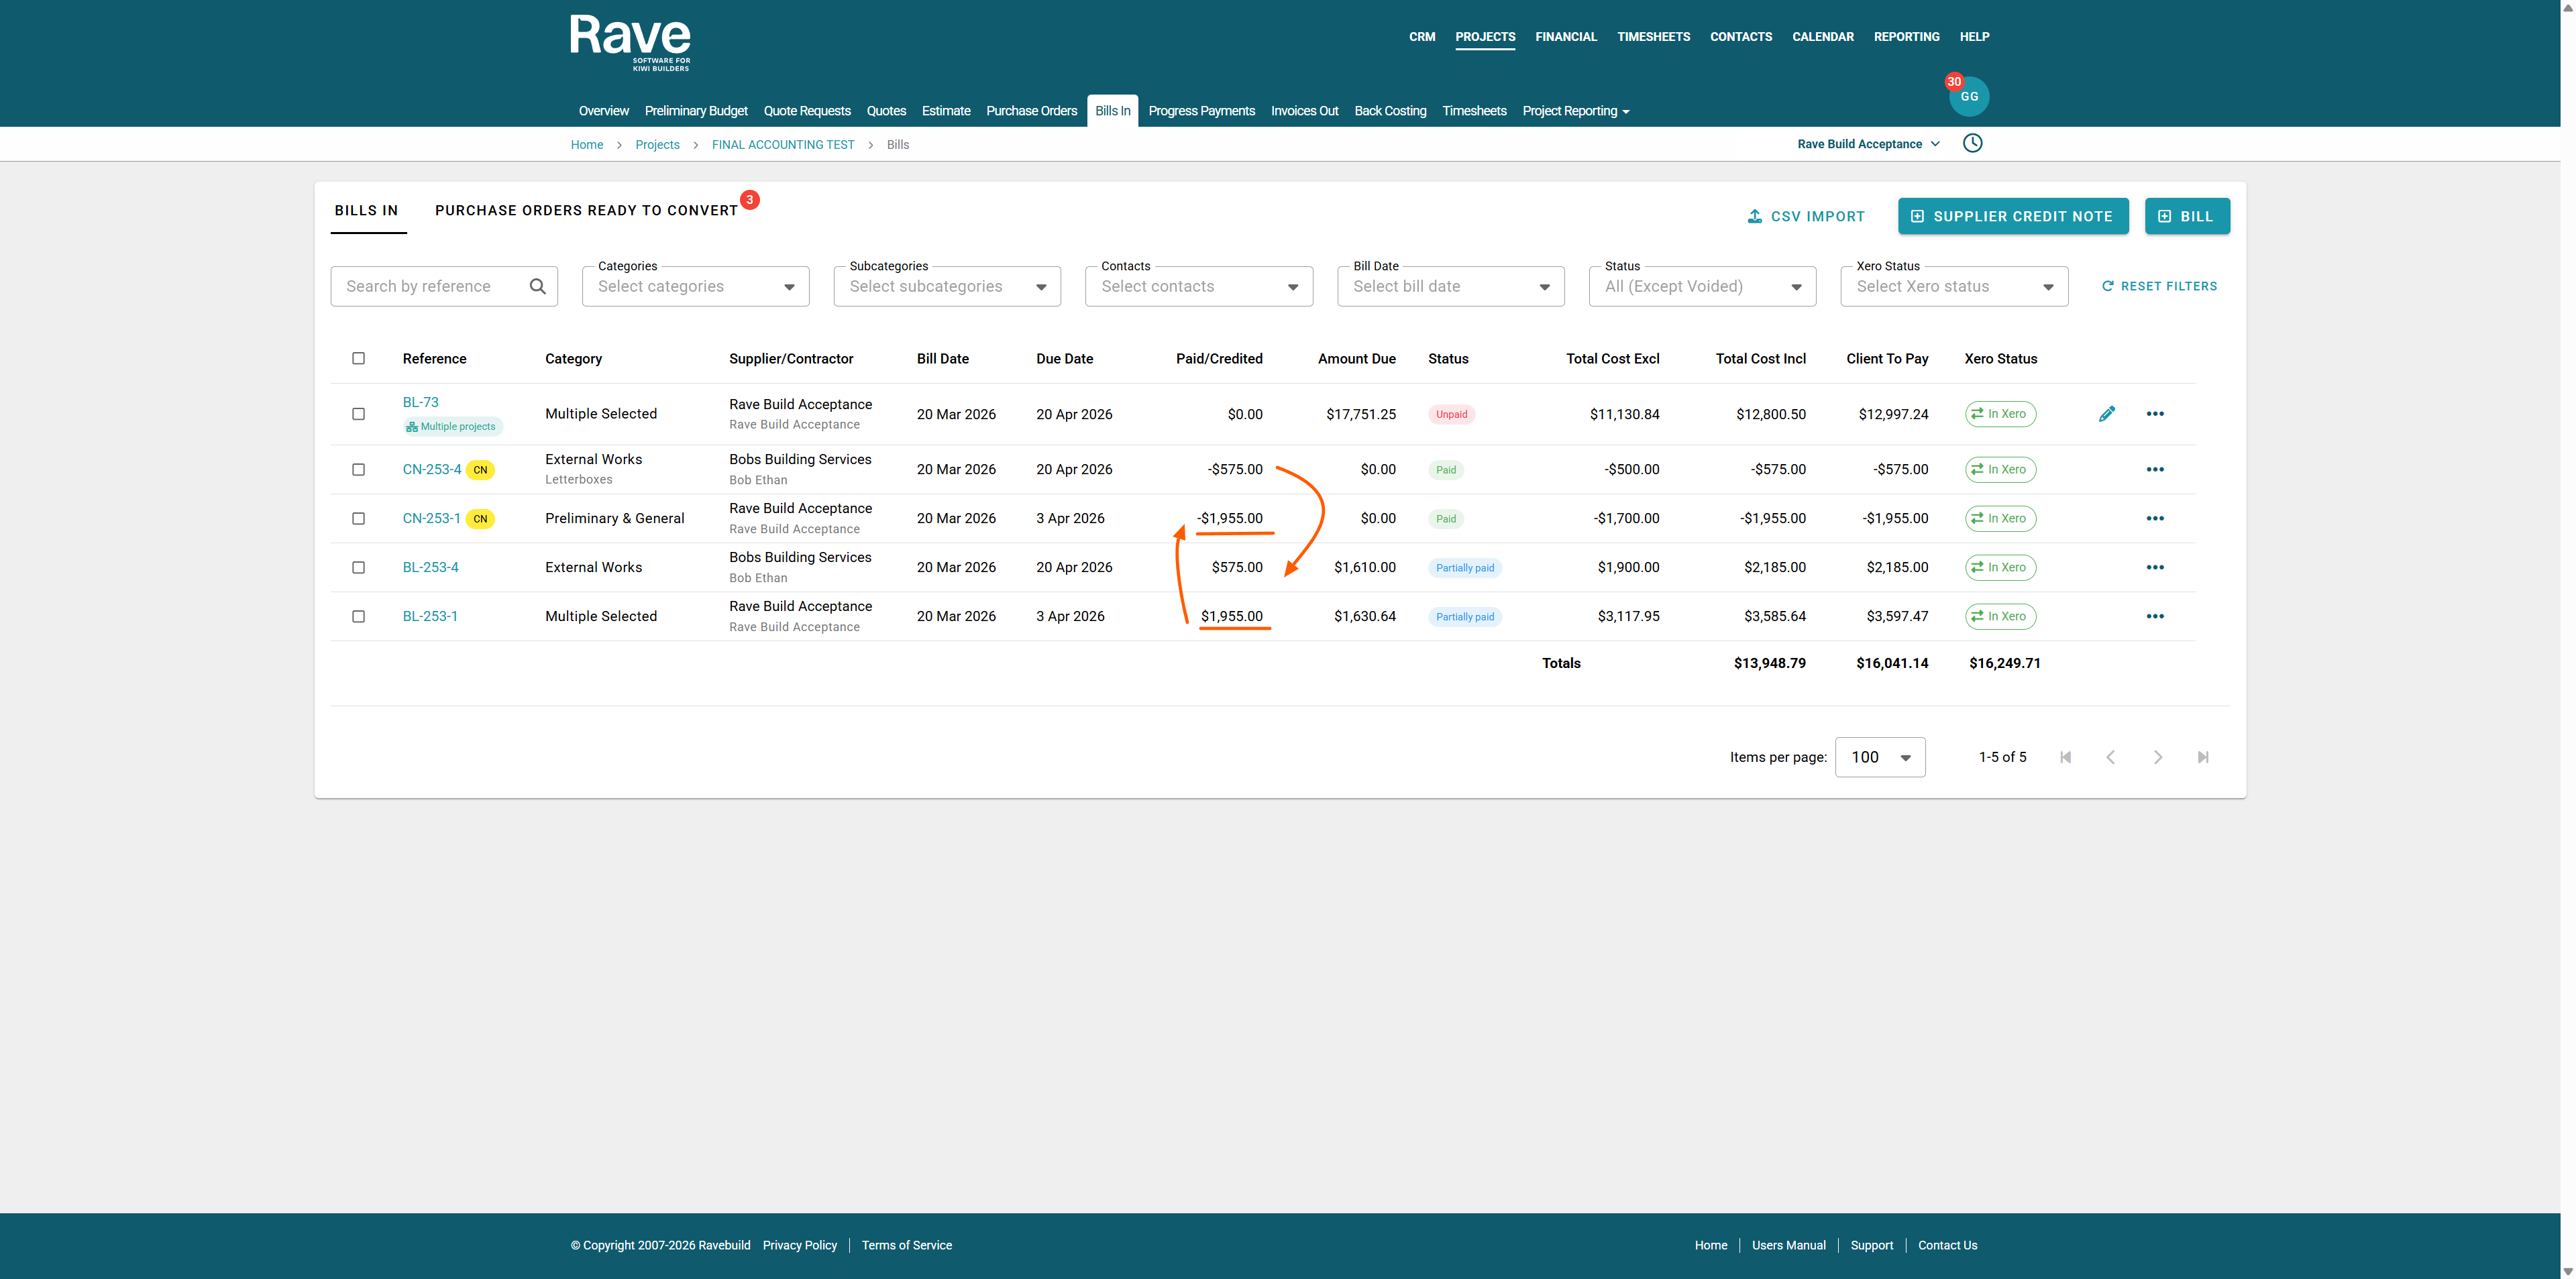Switch to Purchase Orders Ready To Convert tab
Image resolution: width=2576 pixels, height=1279 pixels.
[x=586, y=210]
